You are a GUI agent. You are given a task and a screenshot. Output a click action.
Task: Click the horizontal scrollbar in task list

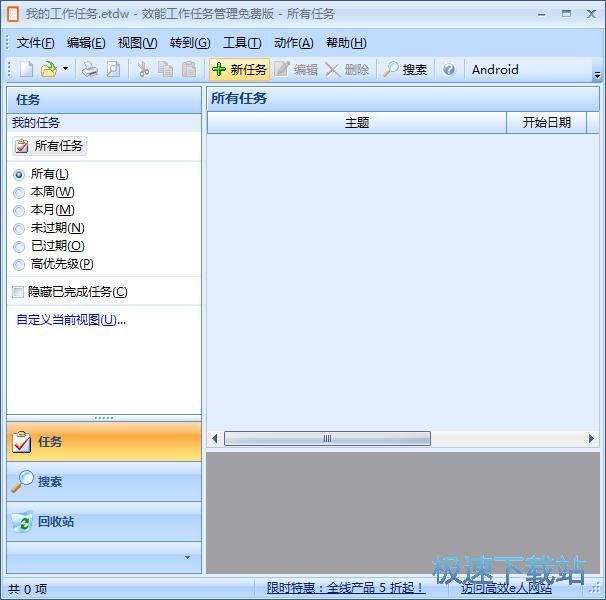pos(327,438)
